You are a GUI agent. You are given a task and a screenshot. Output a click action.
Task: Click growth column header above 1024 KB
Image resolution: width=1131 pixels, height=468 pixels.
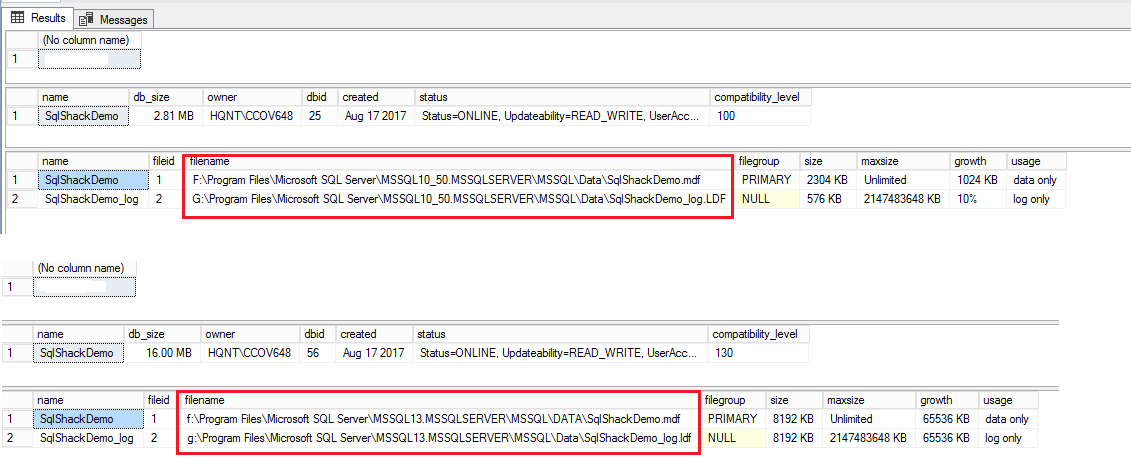(x=980, y=162)
